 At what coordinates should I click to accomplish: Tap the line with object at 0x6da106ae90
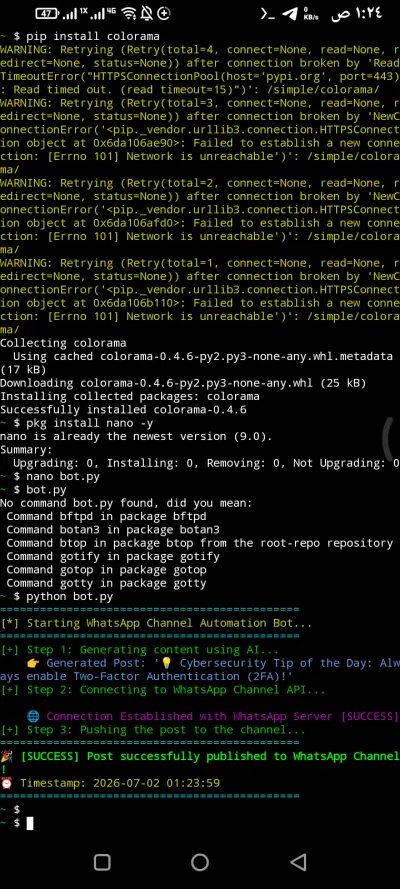click(199, 143)
